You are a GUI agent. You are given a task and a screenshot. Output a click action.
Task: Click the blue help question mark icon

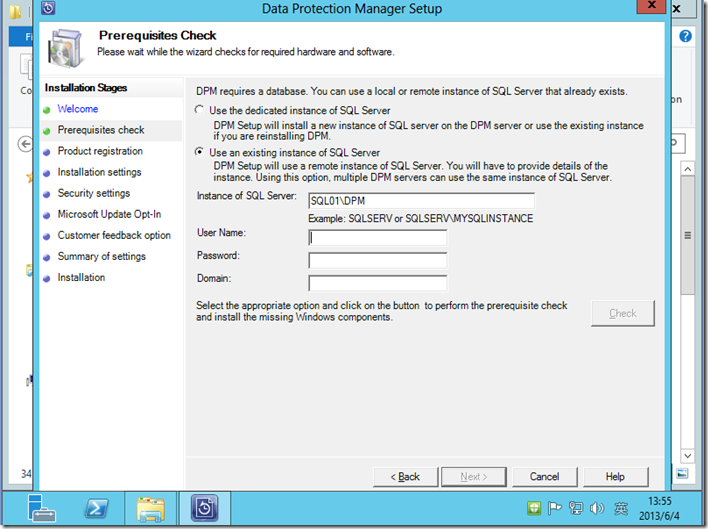[685, 36]
